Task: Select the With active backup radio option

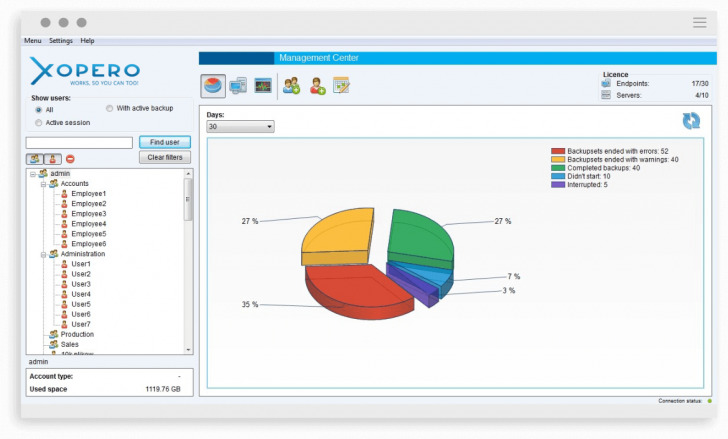Action: 109,108
